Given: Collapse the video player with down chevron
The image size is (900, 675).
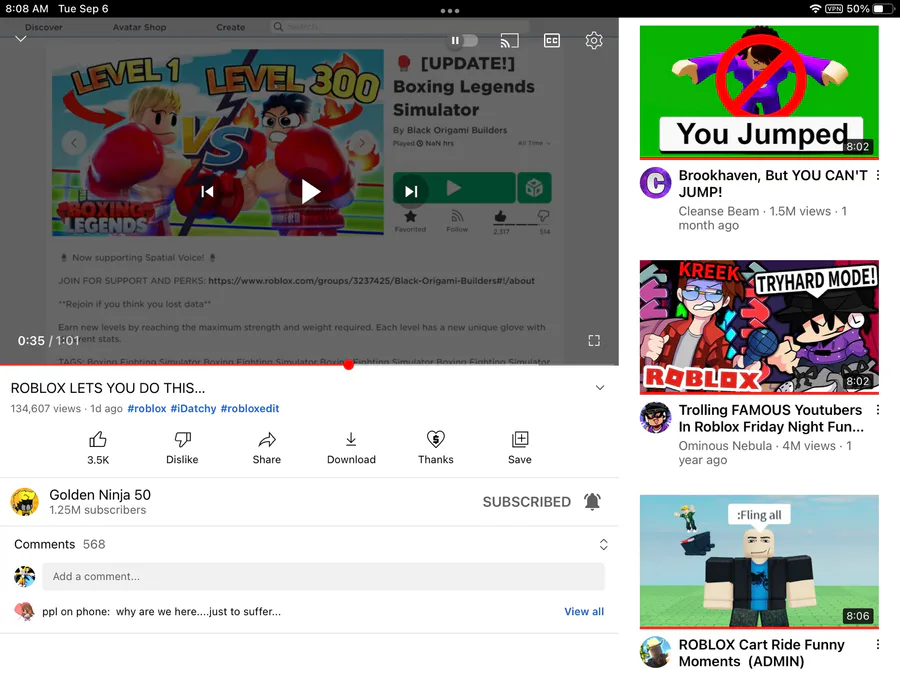Looking at the screenshot, I should [x=21, y=39].
